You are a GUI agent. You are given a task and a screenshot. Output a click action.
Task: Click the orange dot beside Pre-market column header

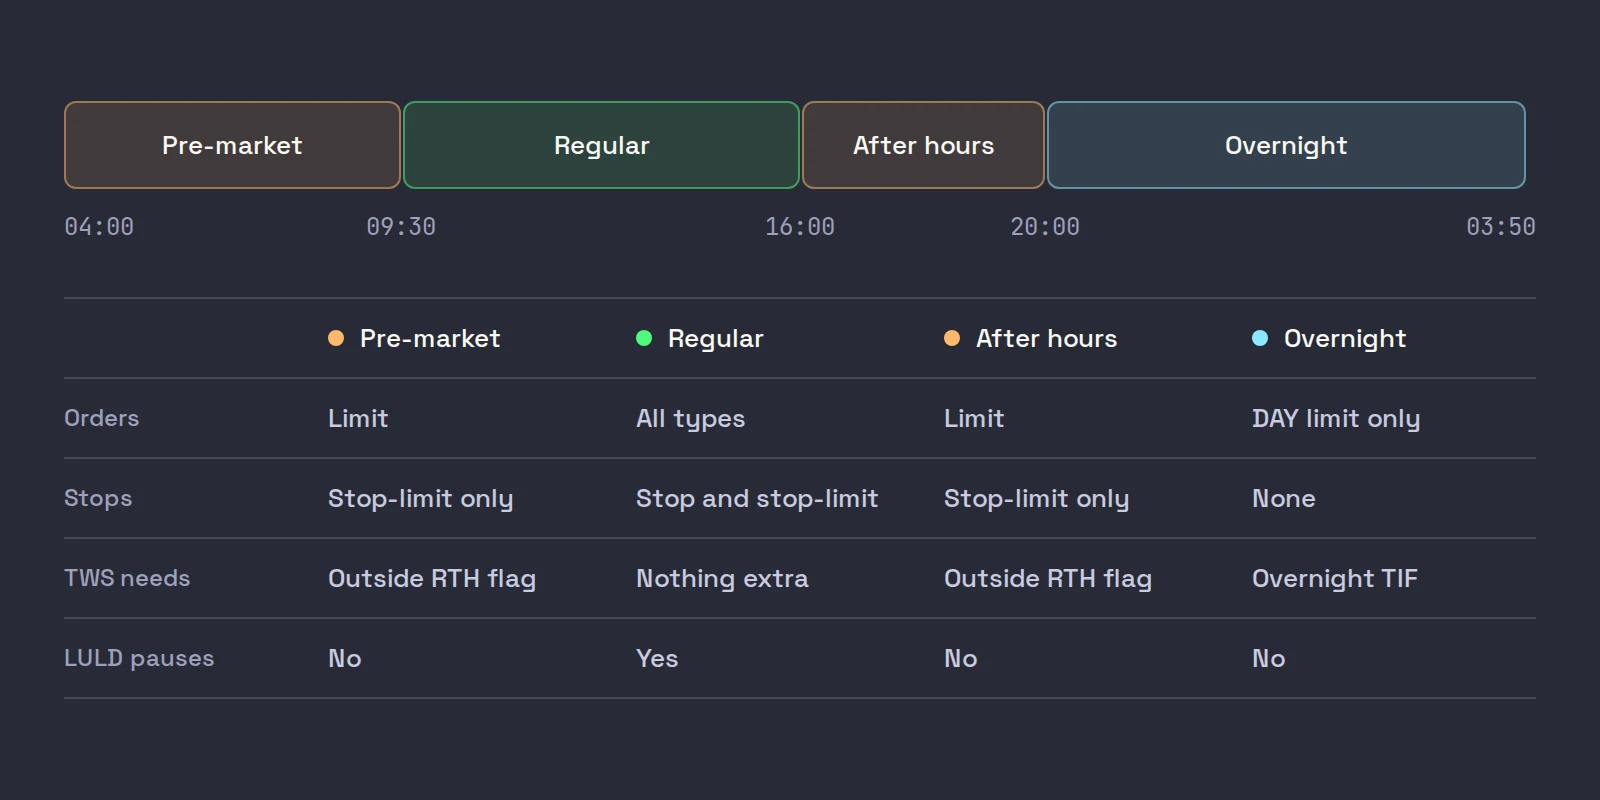click(x=336, y=338)
